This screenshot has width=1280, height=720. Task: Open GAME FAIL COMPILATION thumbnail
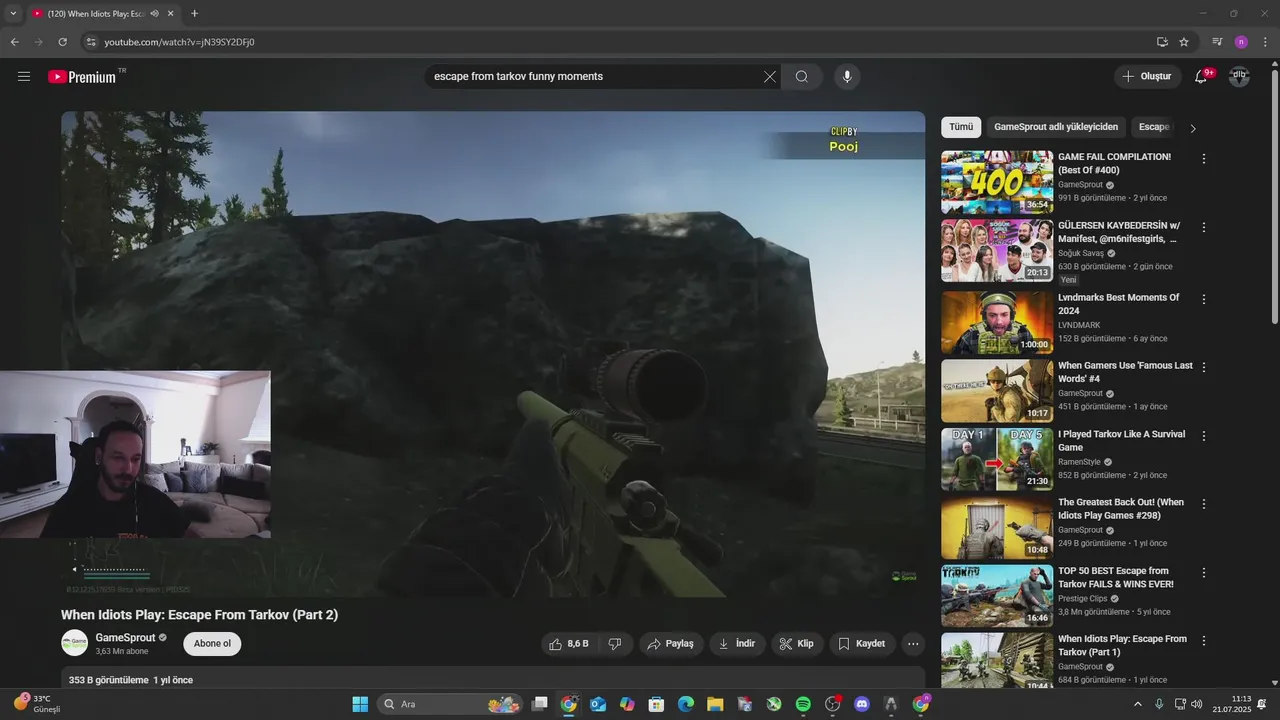997,182
